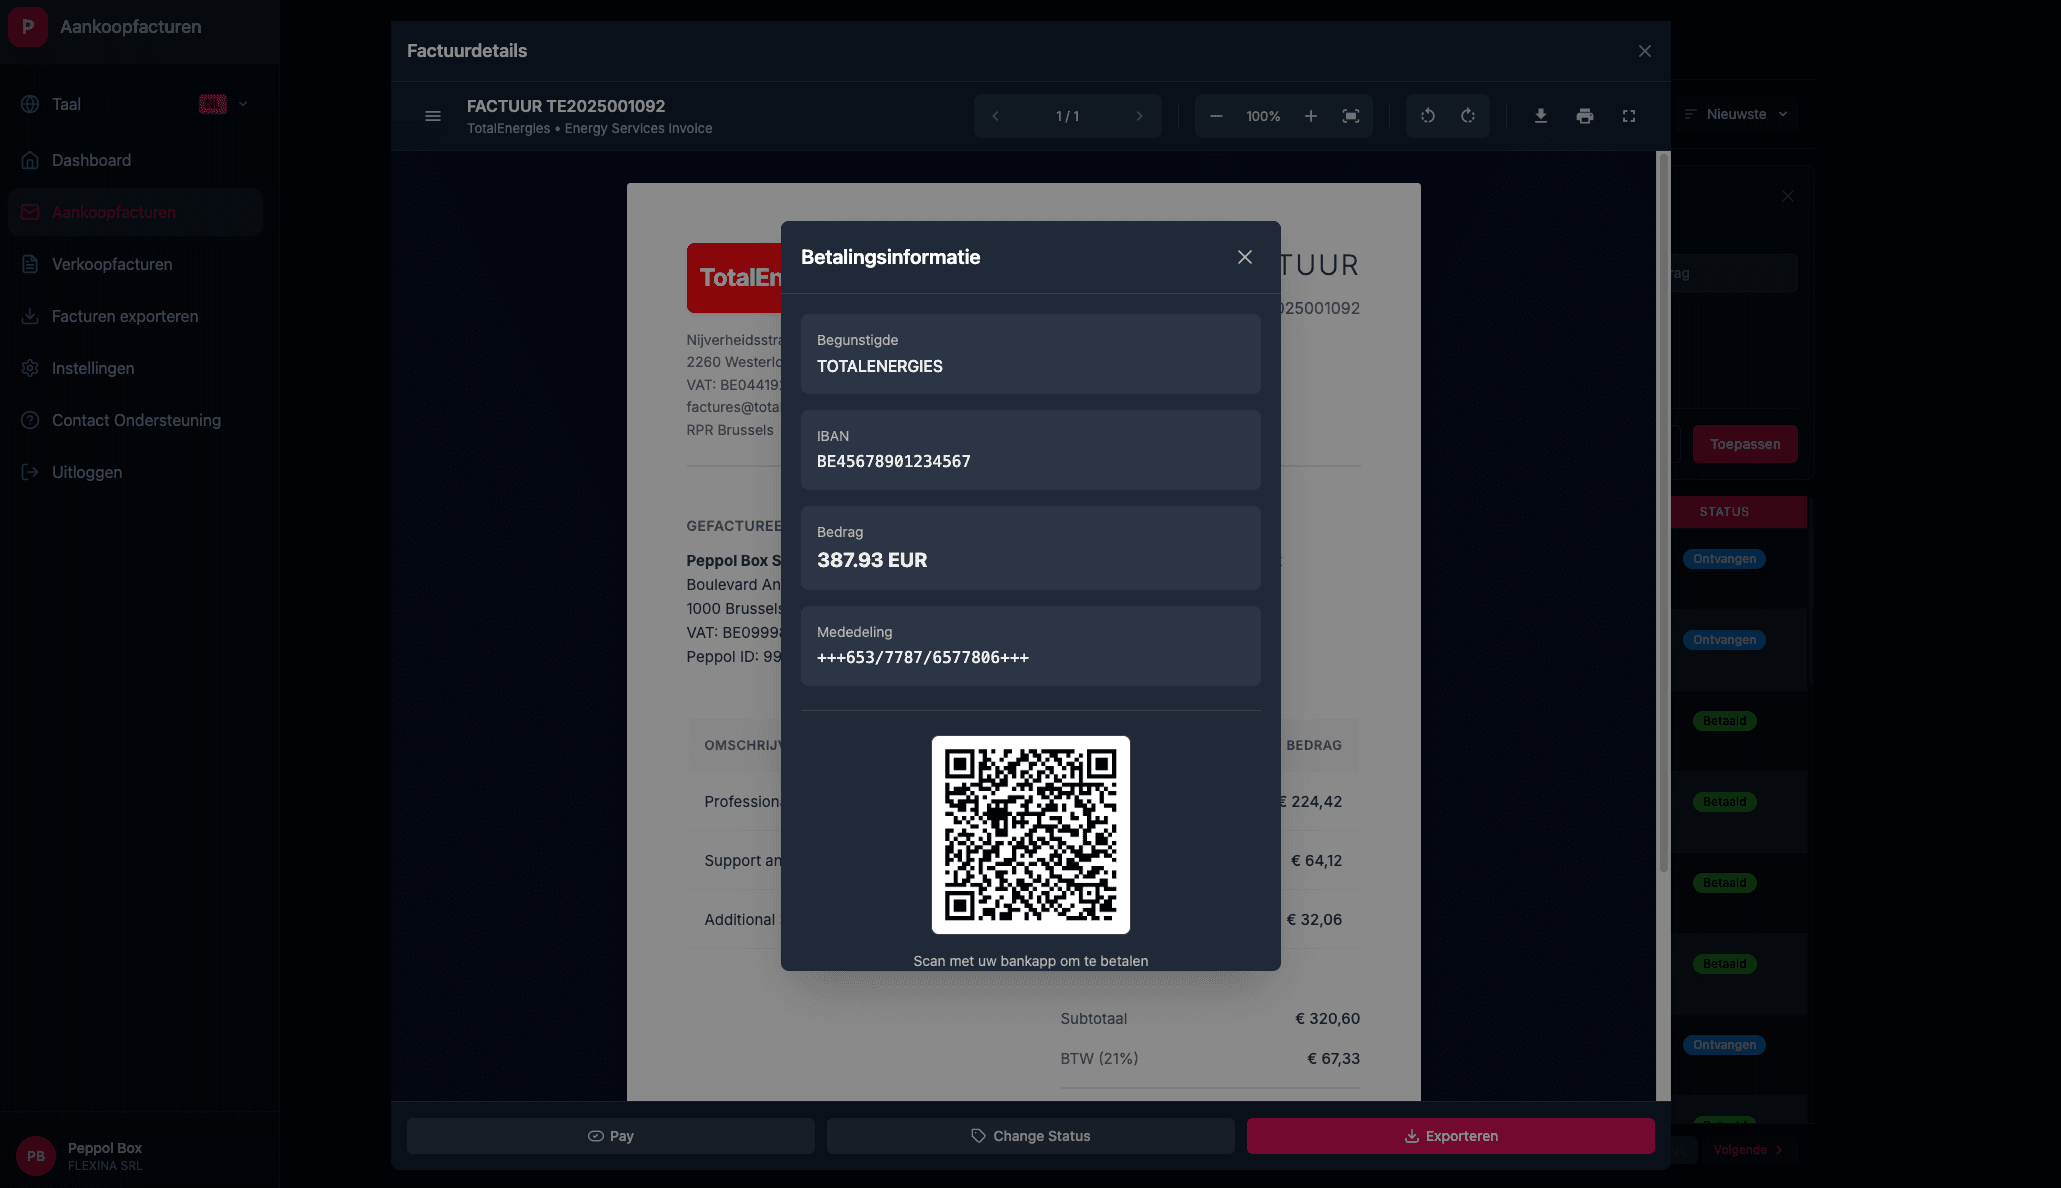2061x1188 pixels.
Task: Open Facturen exporteren in the sidebar
Action: click(135, 316)
